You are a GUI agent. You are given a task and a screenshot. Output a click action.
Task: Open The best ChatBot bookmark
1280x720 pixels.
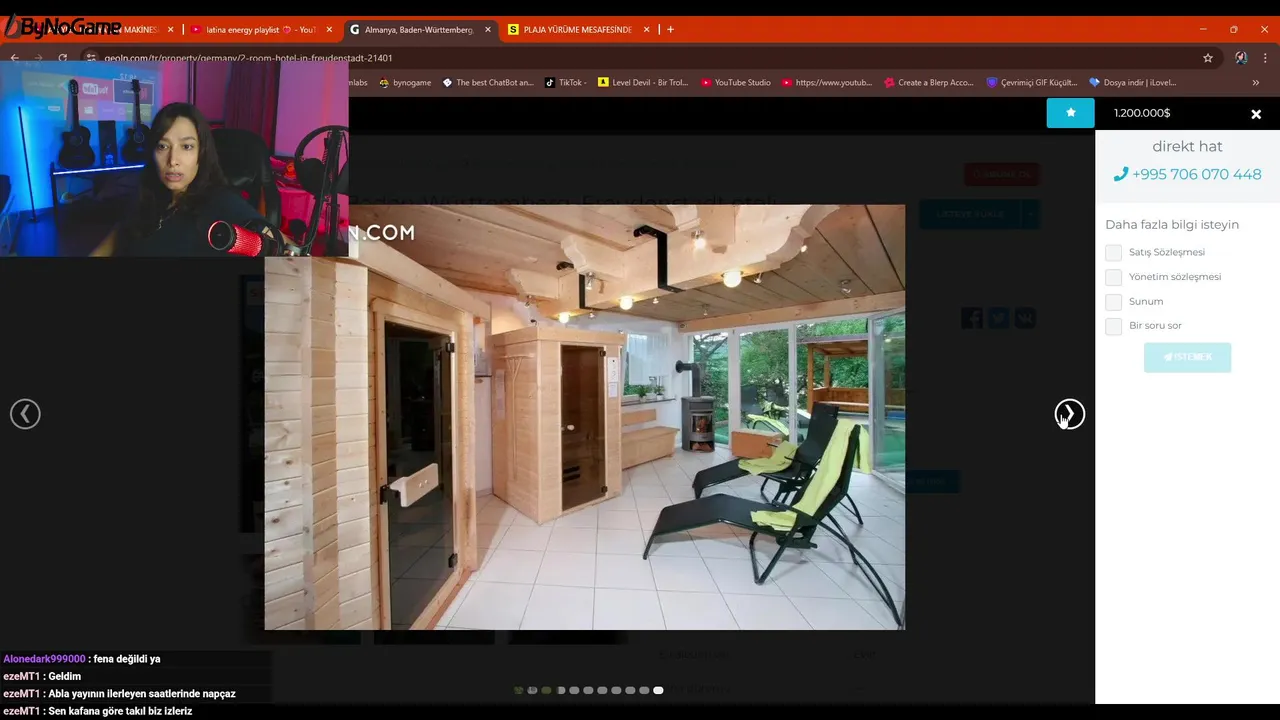tap(488, 82)
